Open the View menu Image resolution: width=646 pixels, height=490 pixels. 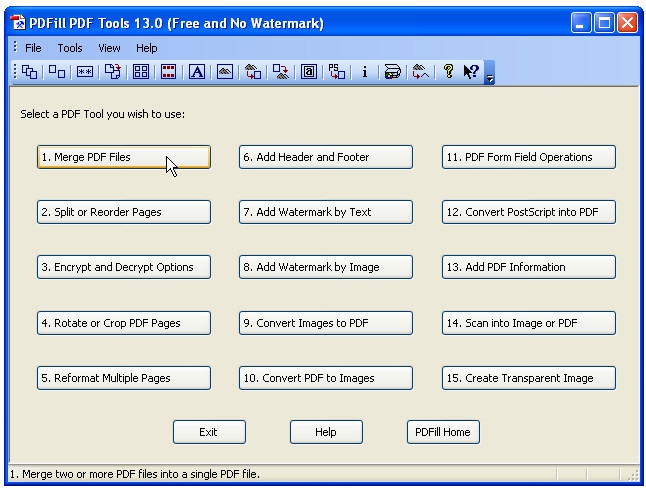[x=109, y=48]
